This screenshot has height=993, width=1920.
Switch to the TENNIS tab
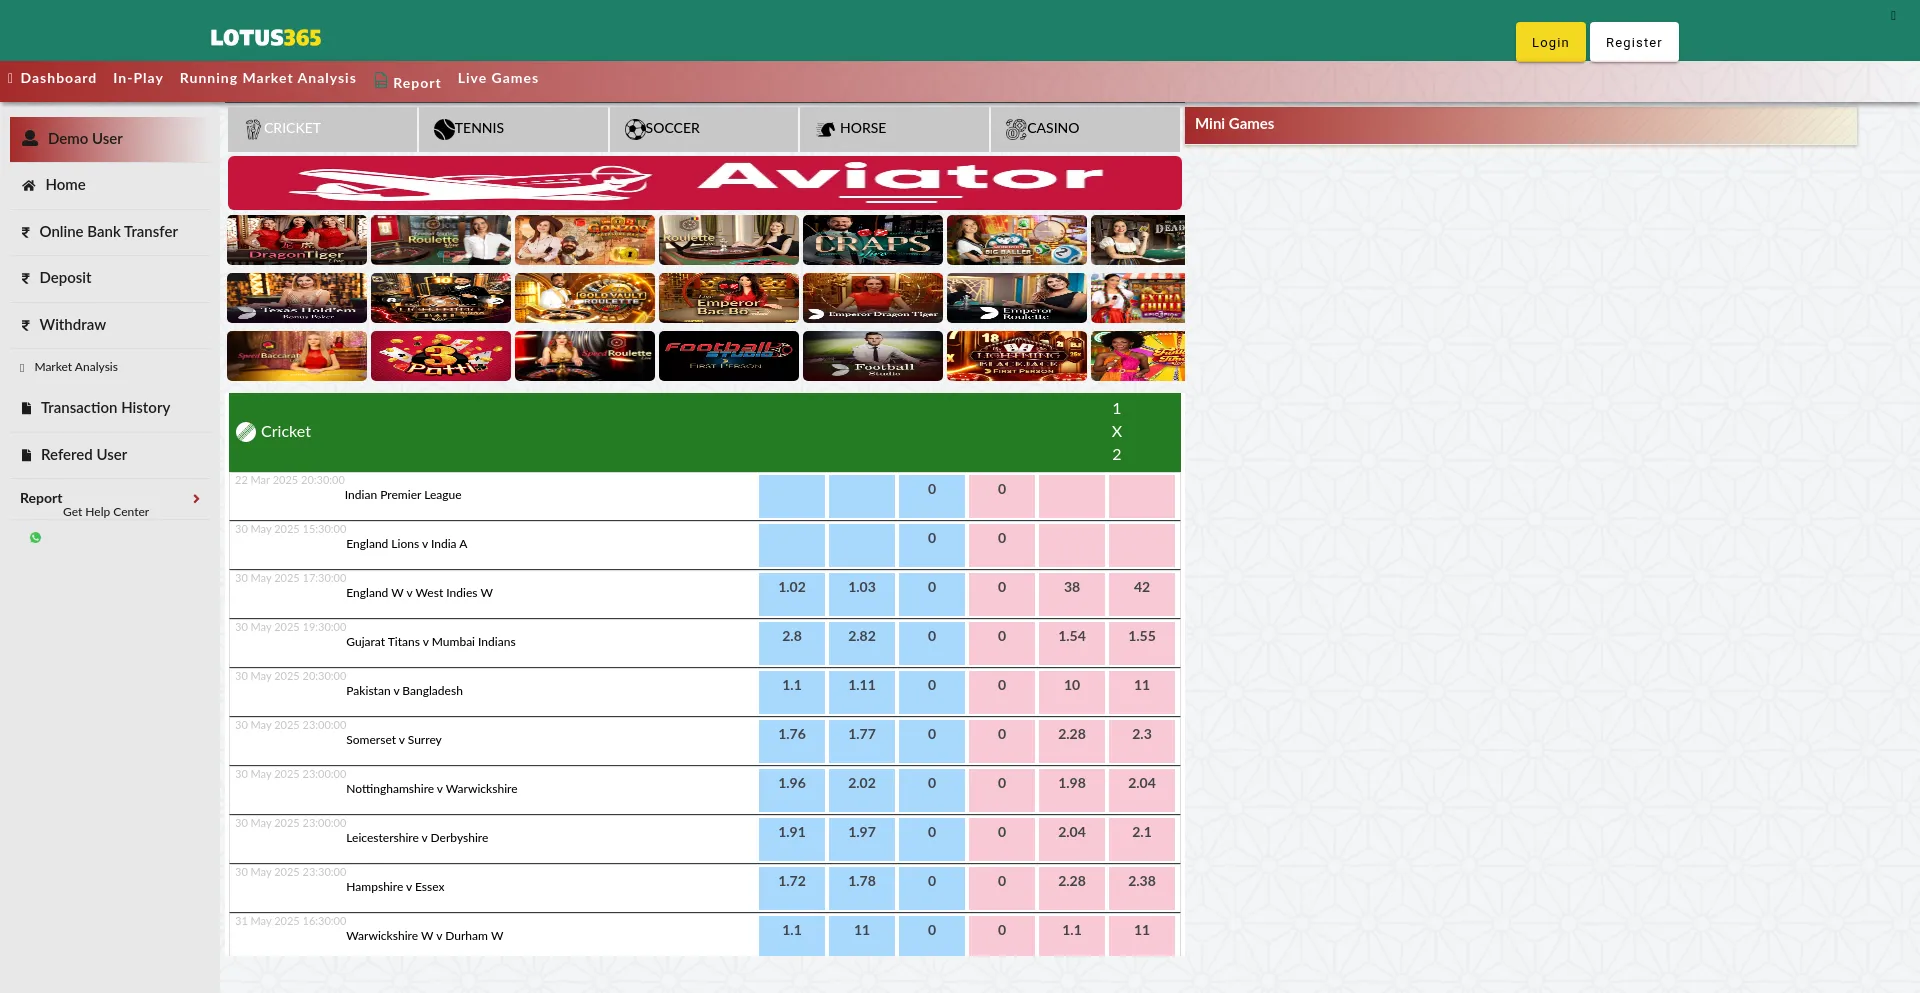(513, 129)
